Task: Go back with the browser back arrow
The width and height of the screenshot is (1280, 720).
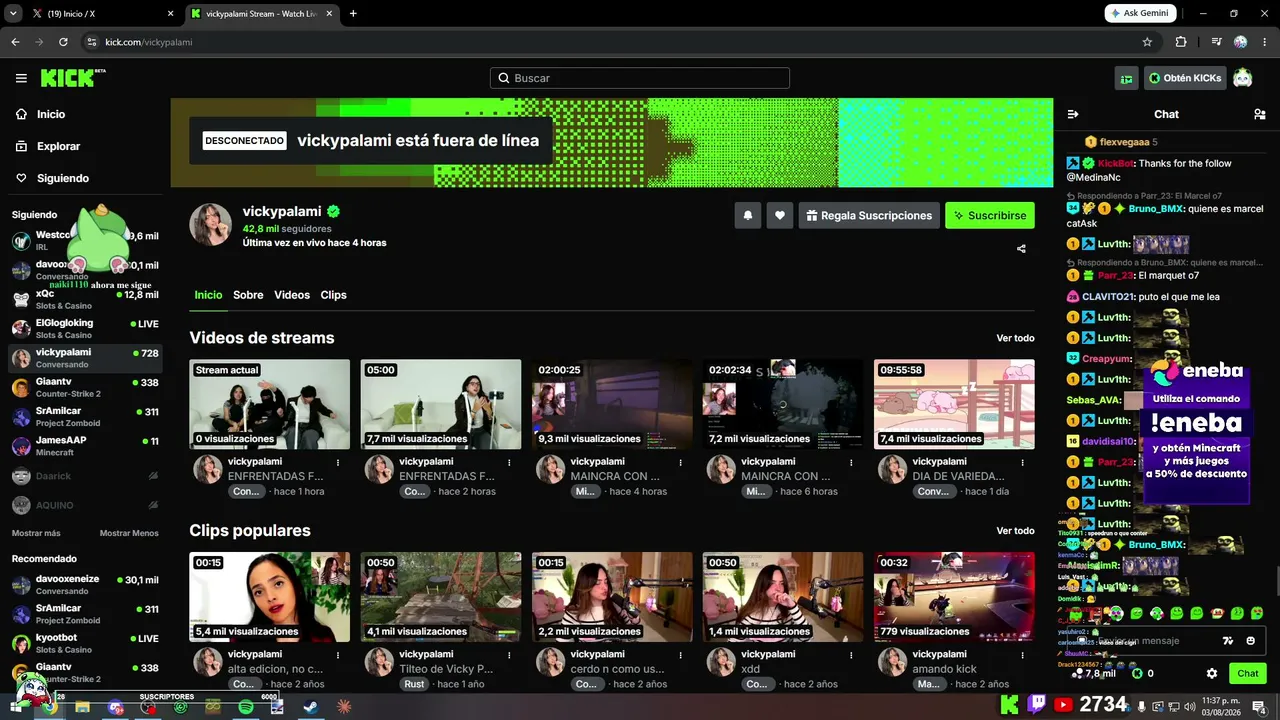Action: pos(15,42)
